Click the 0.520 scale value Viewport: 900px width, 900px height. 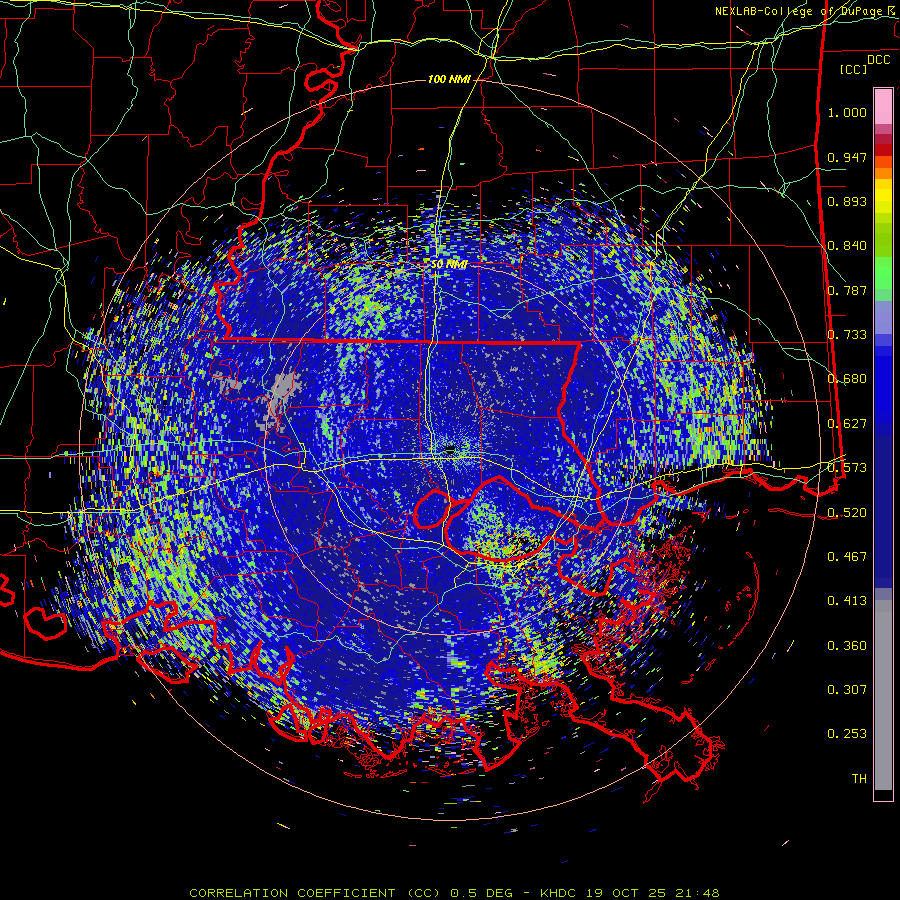(x=847, y=513)
